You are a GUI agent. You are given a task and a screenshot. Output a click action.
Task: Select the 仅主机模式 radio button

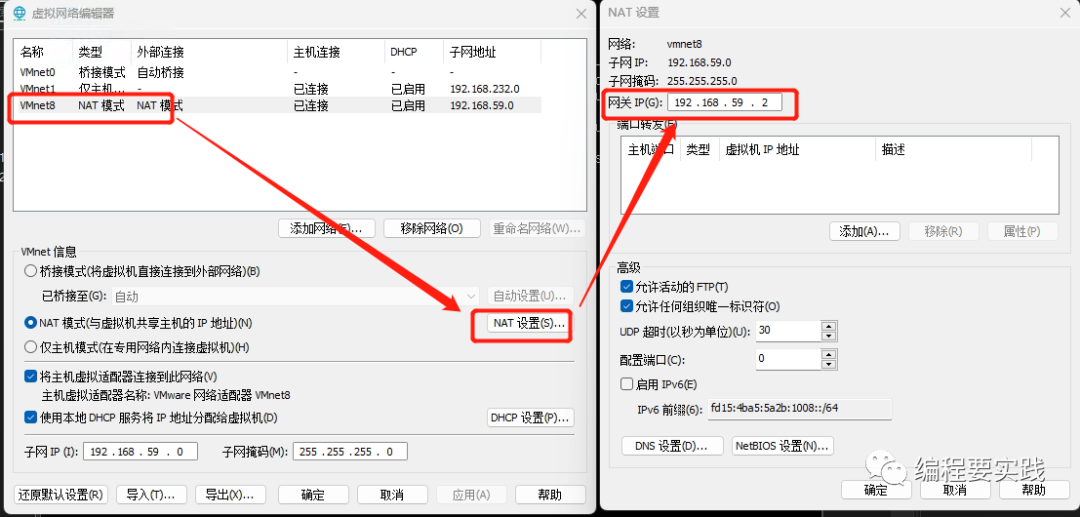(30, 347)
